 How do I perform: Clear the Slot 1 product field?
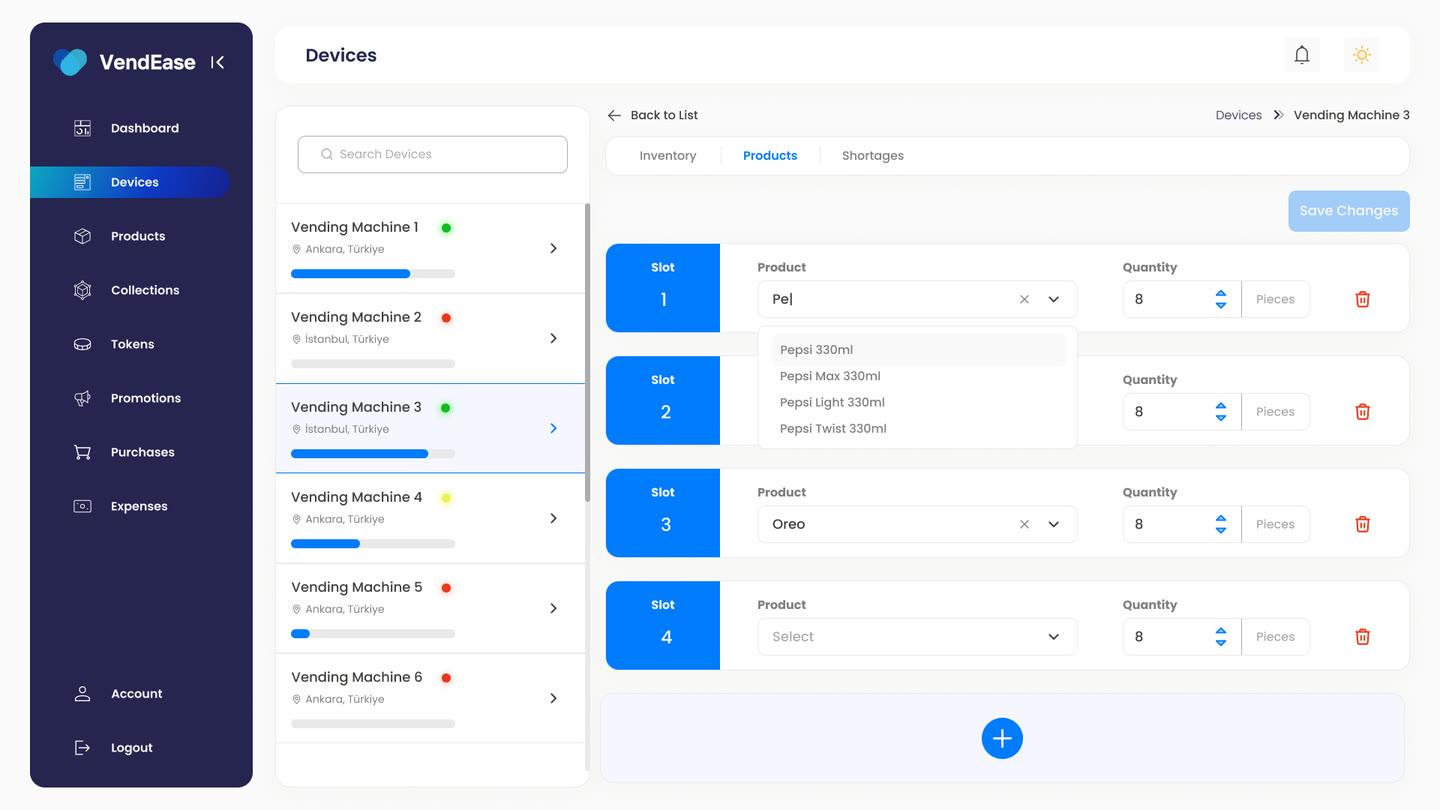(x=1024, y=299)
